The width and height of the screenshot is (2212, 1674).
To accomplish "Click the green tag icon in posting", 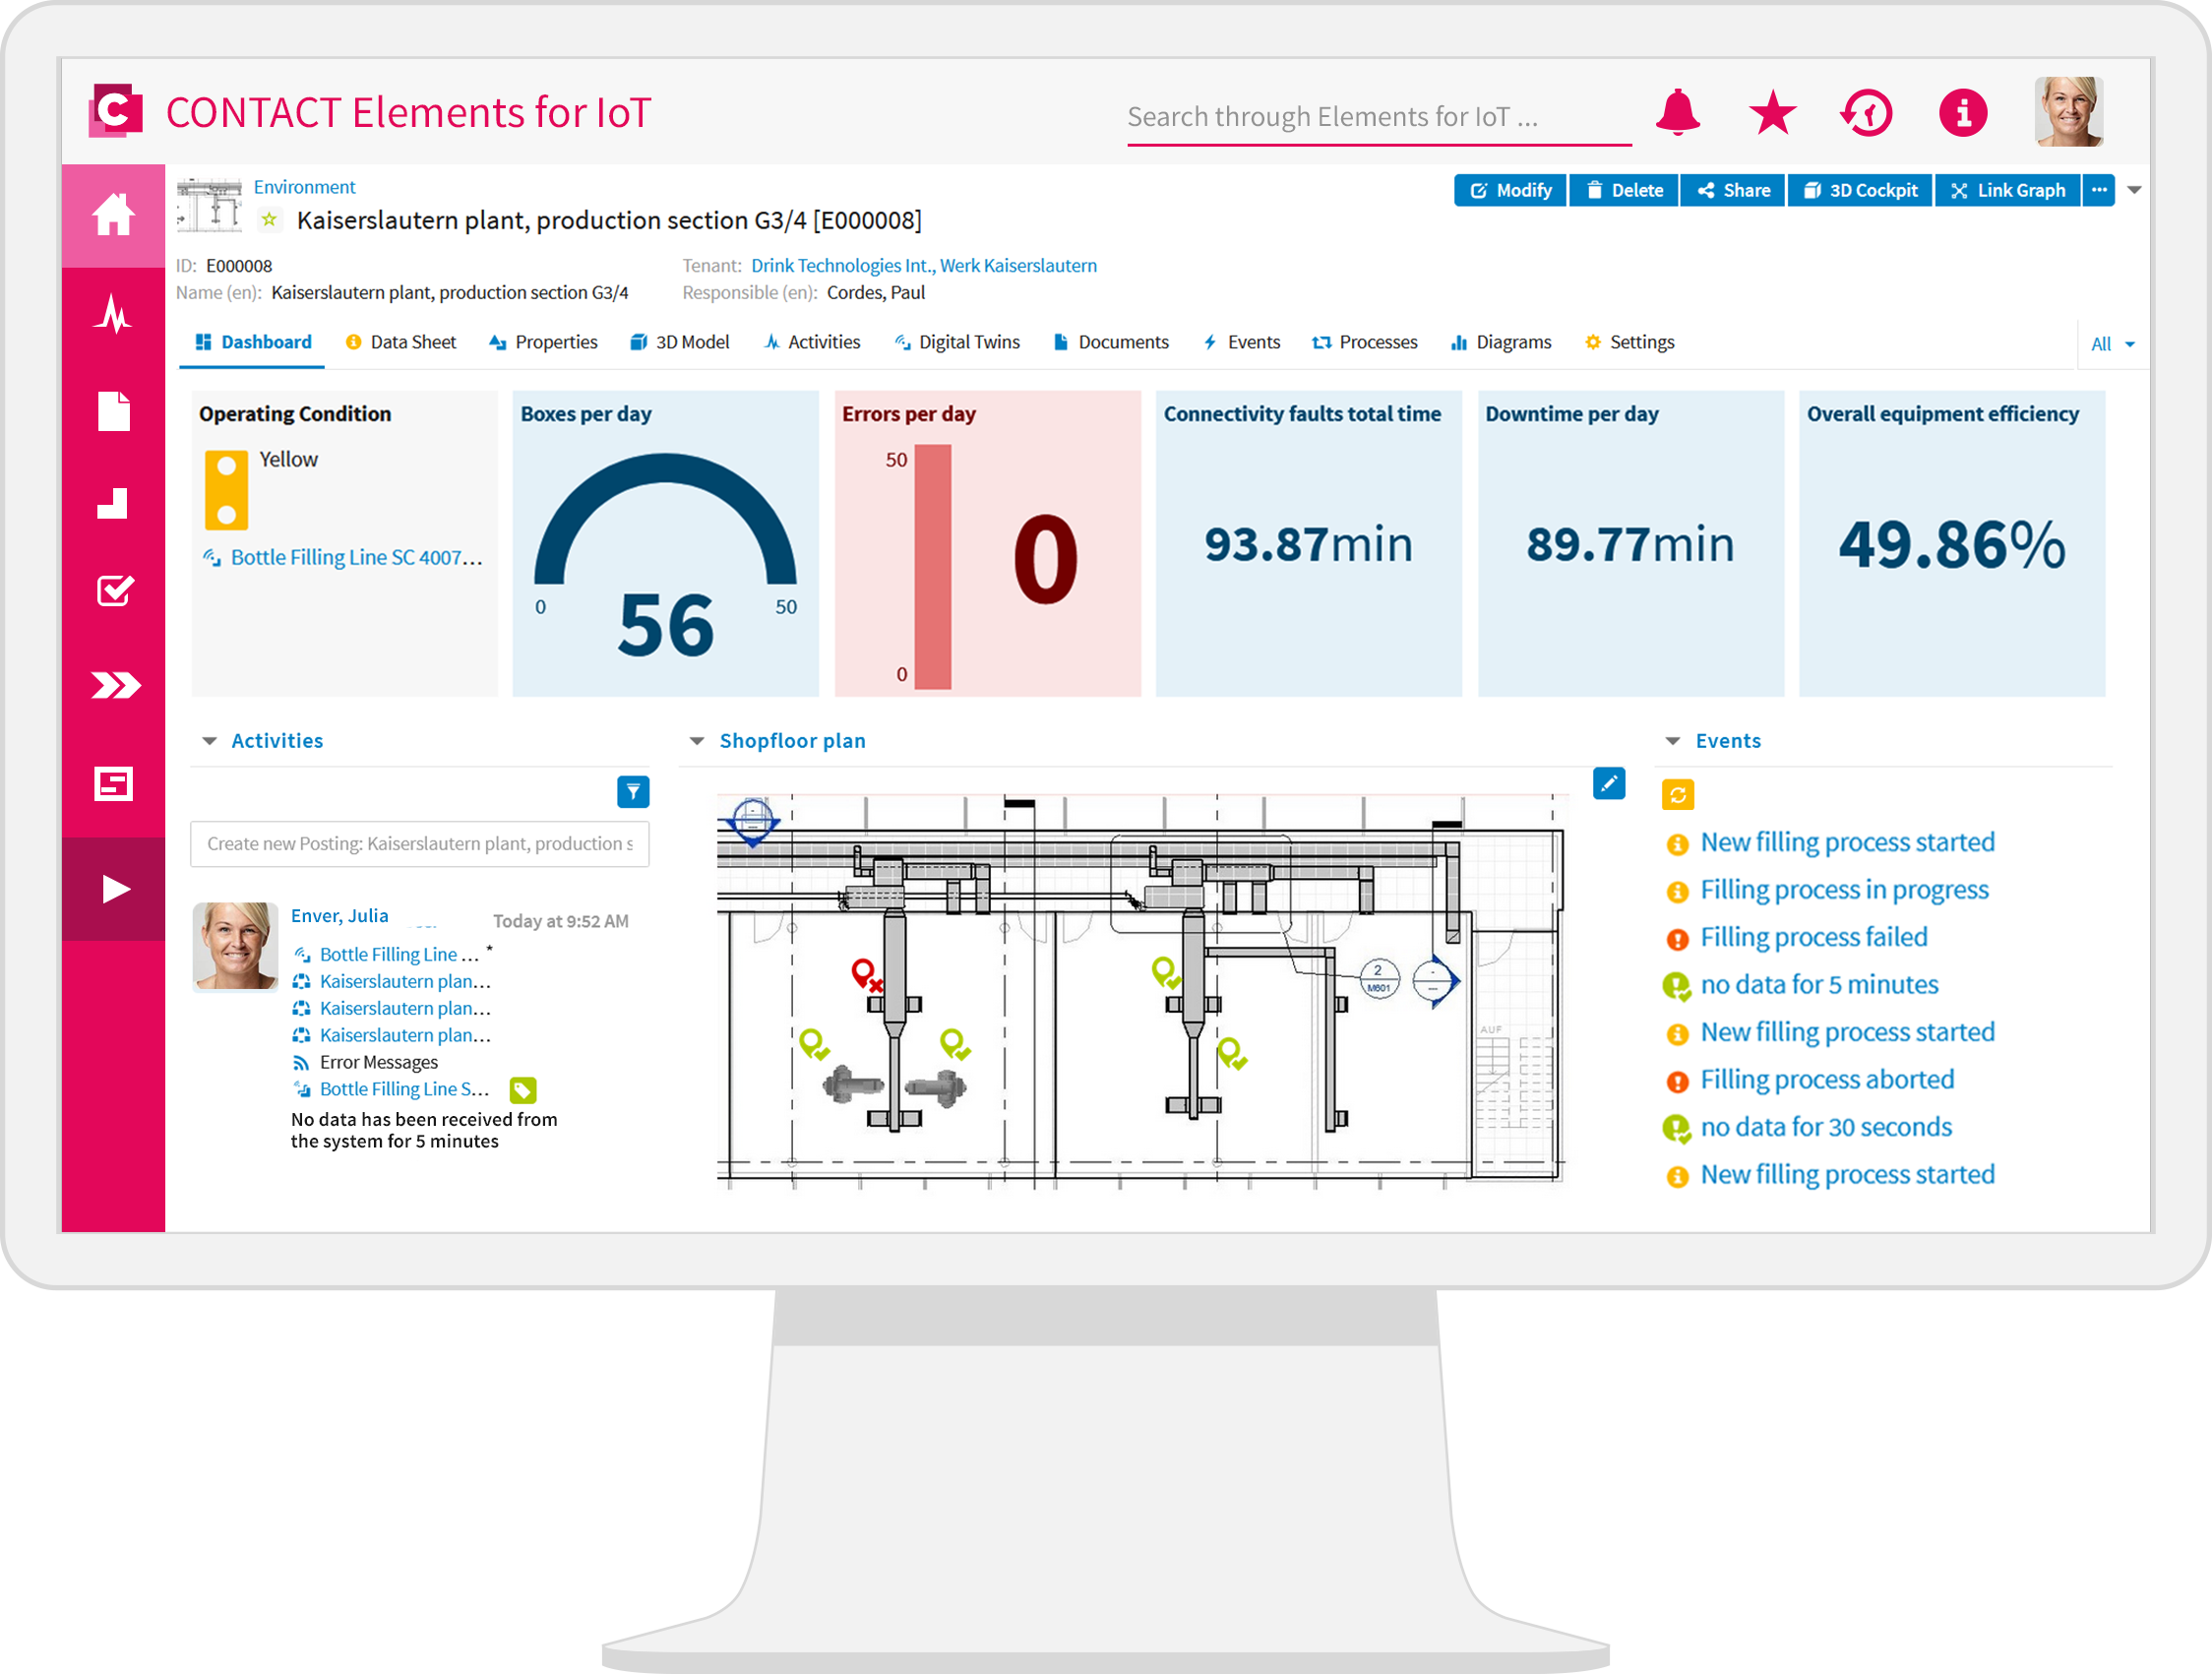I will point(523,1090).
